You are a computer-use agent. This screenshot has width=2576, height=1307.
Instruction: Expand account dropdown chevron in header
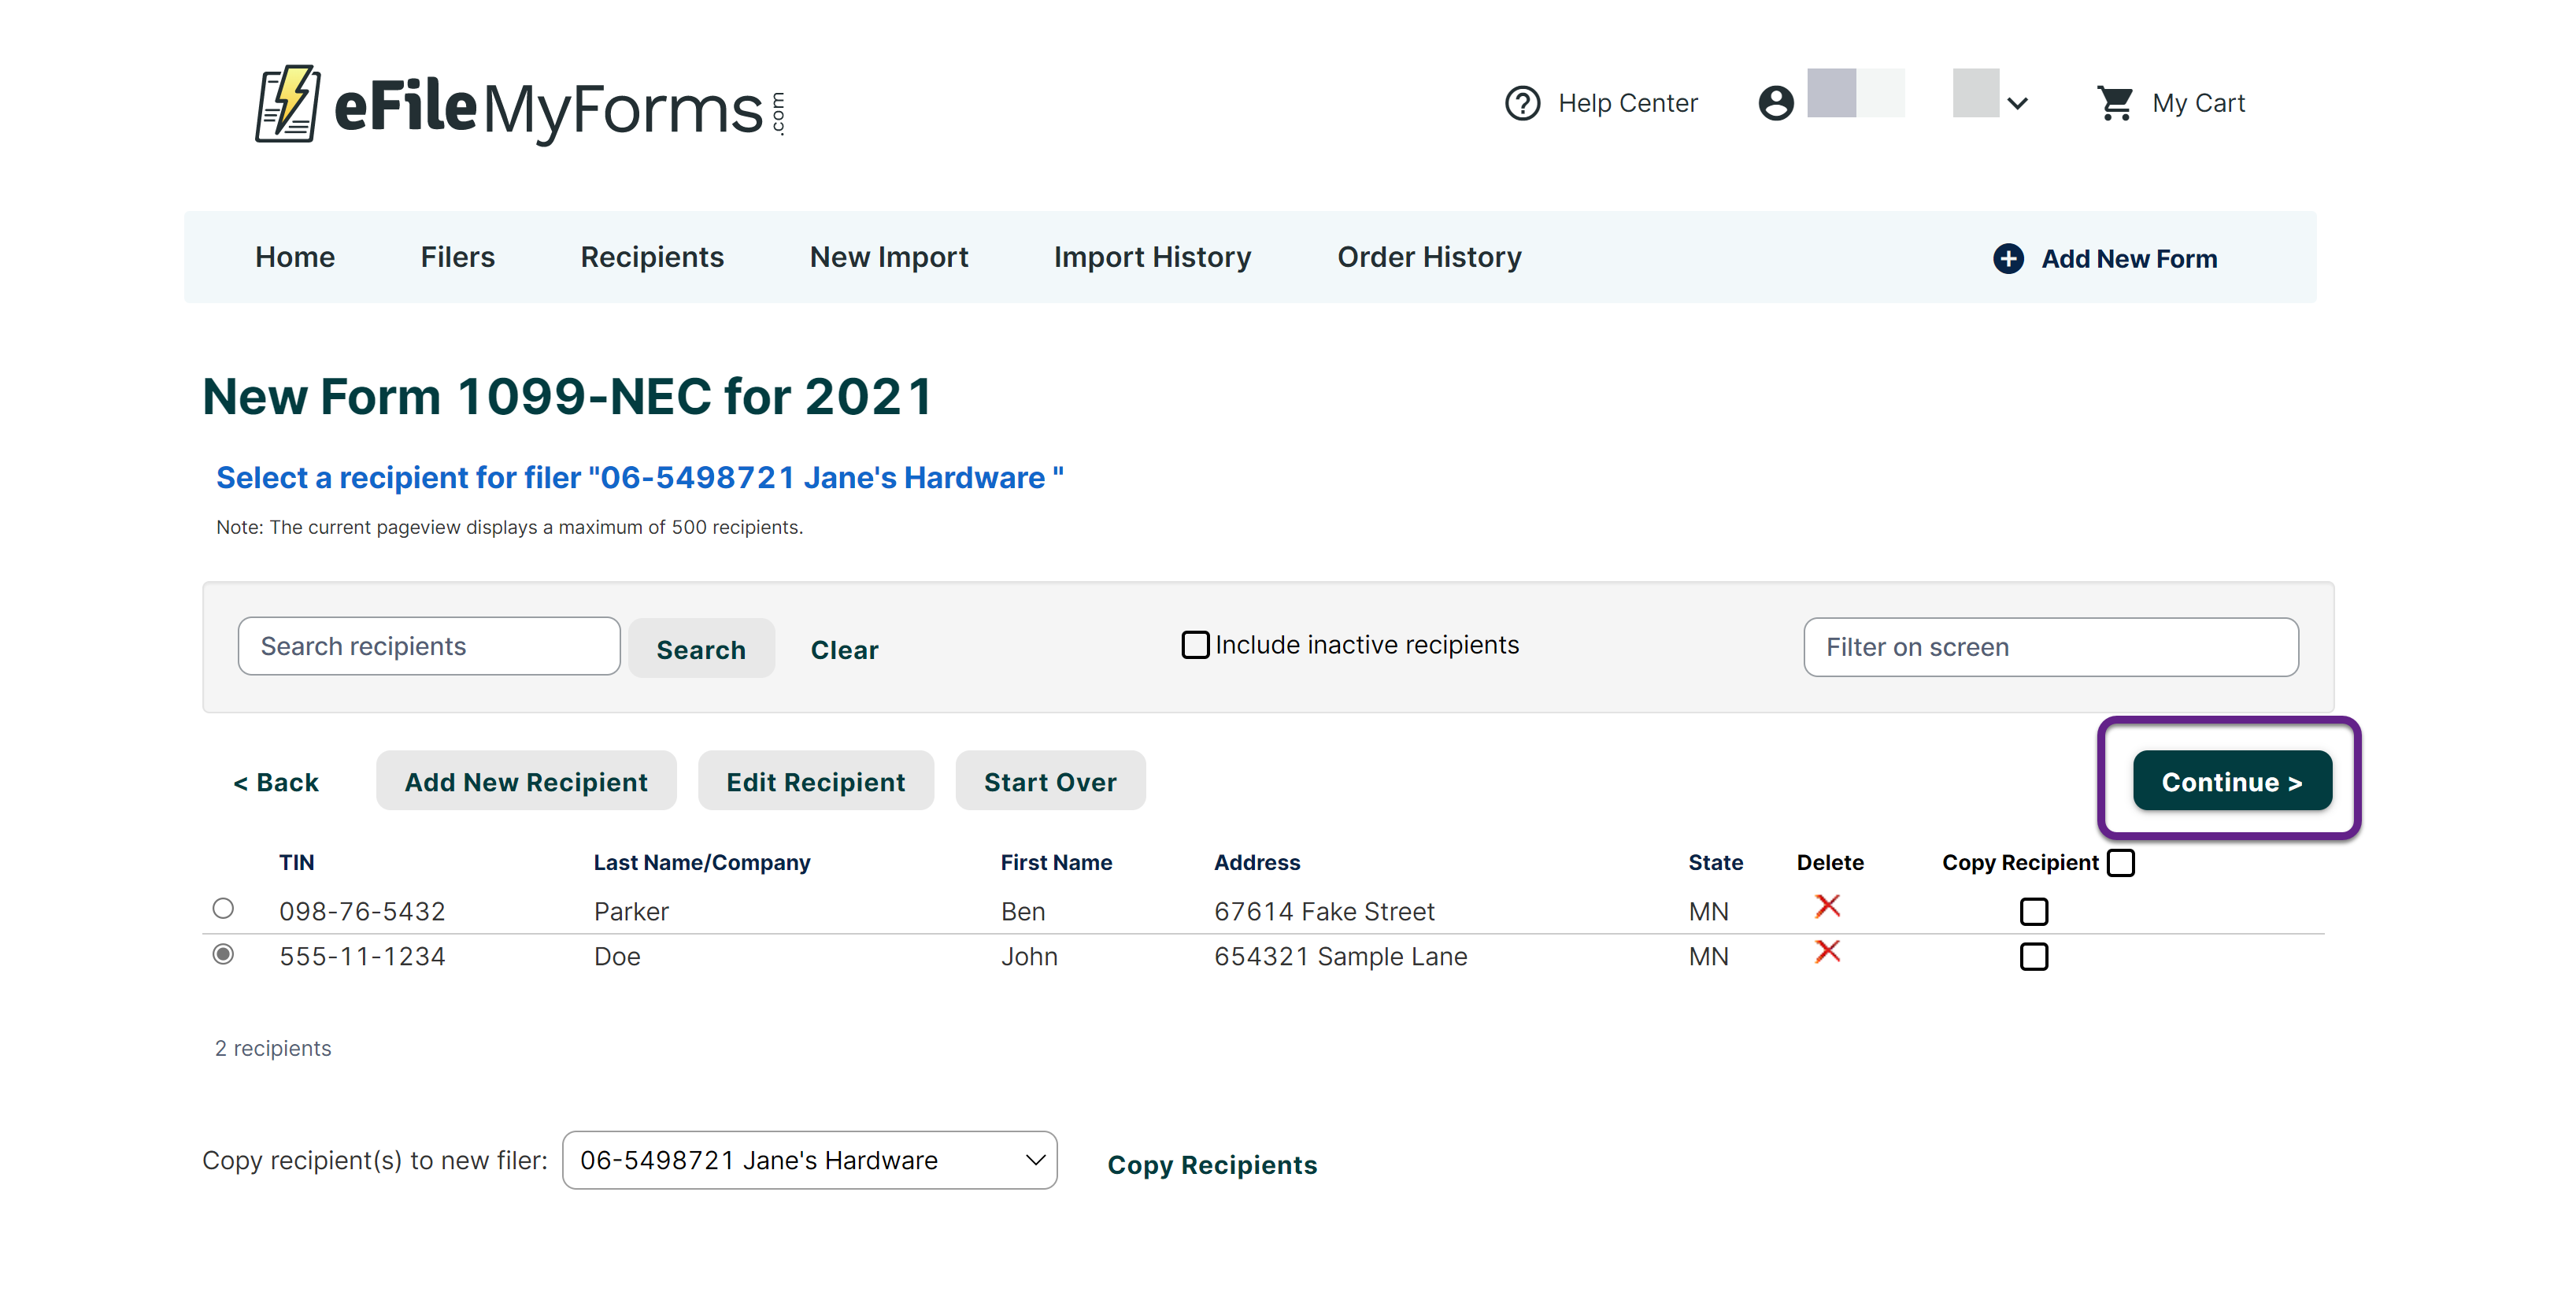click(x=2017, y=104)
